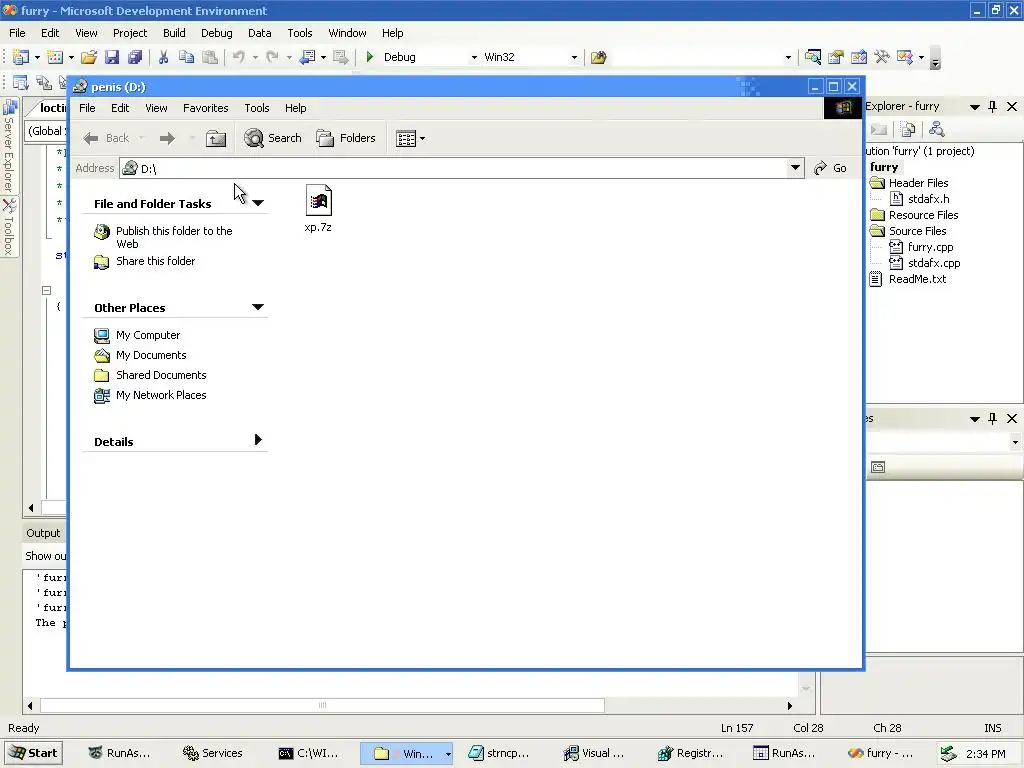This screenshot has width=1024, height=768.
Task: Open the address bar dropdown arrow
Action: (795, 168)
